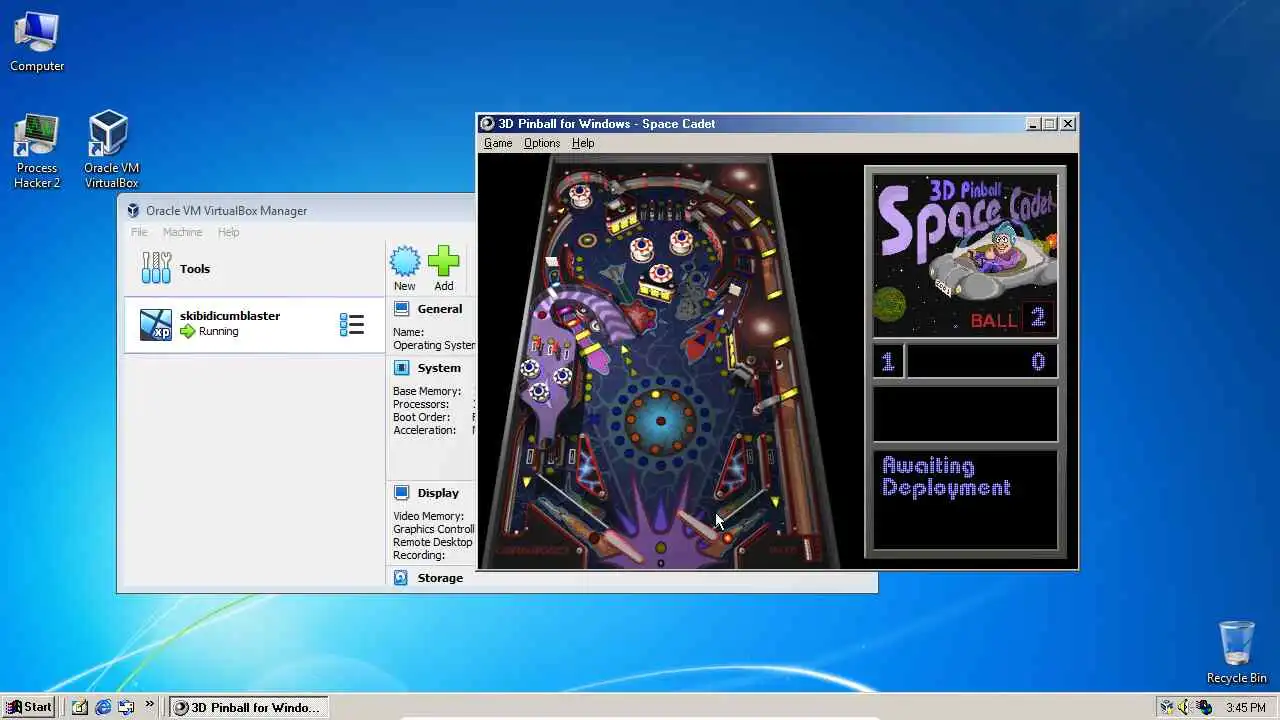Click the Display section monitor icon
This screenshot has height=720, width=1280.
401,493
